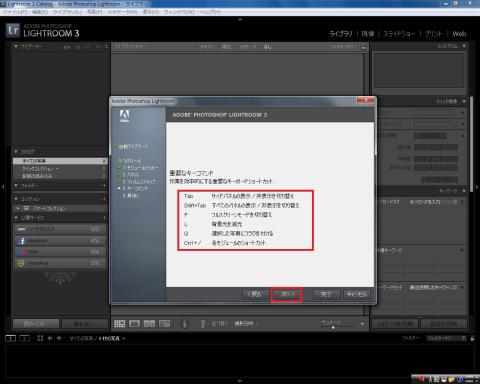Click the Facebook service set up link
480x384 pixels.
point(95,241)
